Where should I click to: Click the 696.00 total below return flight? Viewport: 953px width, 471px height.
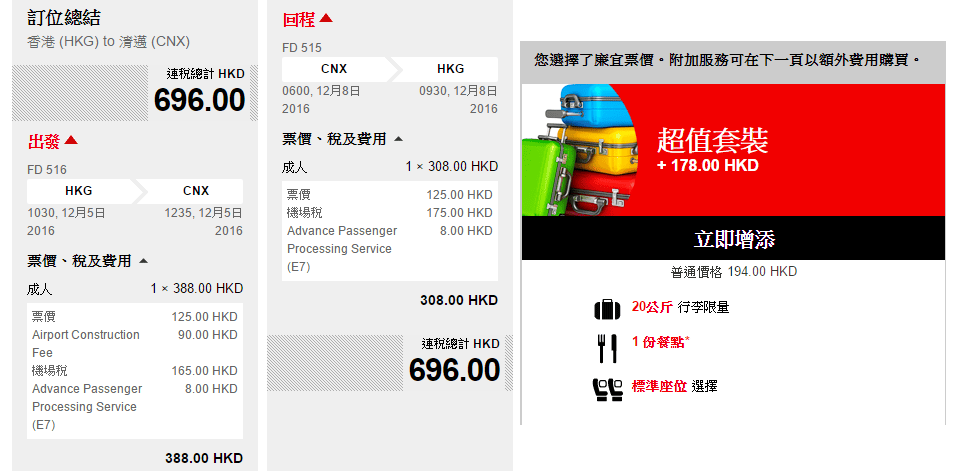pyautogui.click(x=455, y=370)
